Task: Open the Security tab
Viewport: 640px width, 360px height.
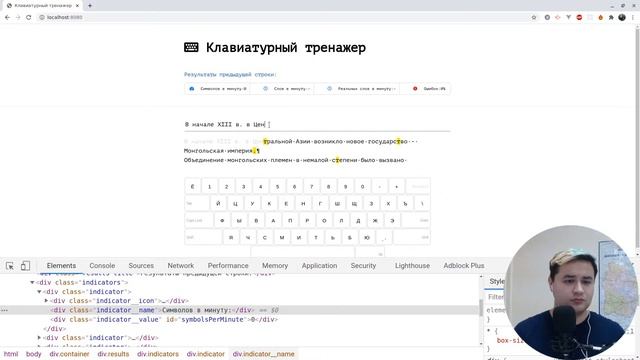Action: coord(363,266)
